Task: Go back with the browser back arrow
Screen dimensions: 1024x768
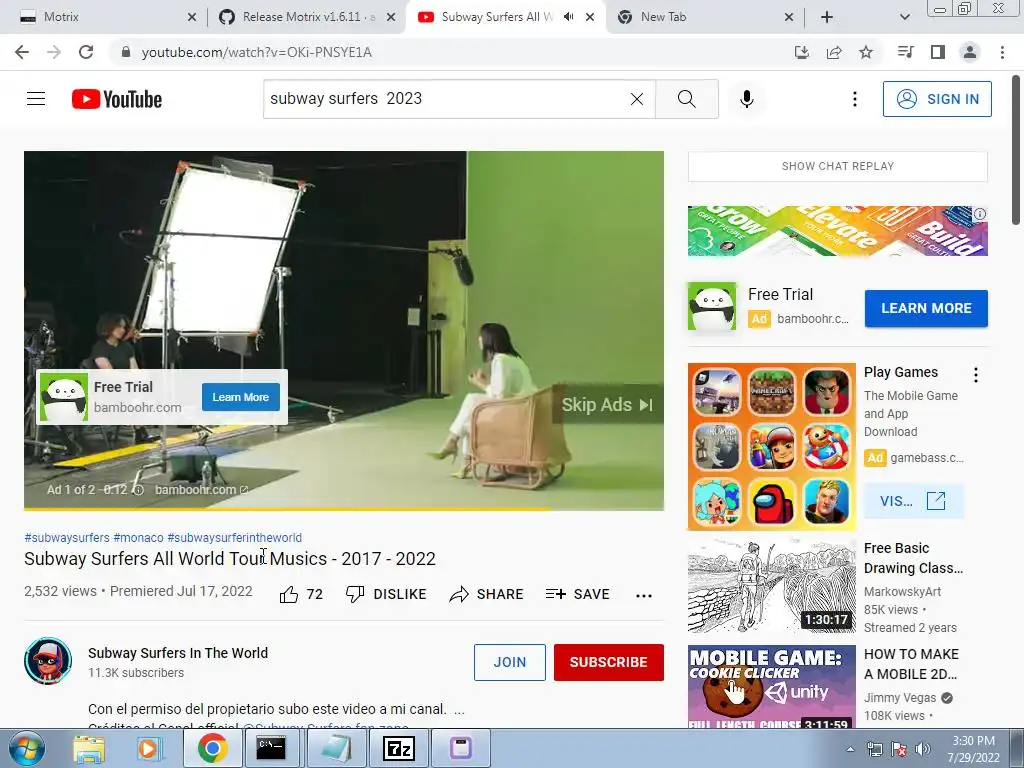Action: pyautogui.click(x=22, y=52)
